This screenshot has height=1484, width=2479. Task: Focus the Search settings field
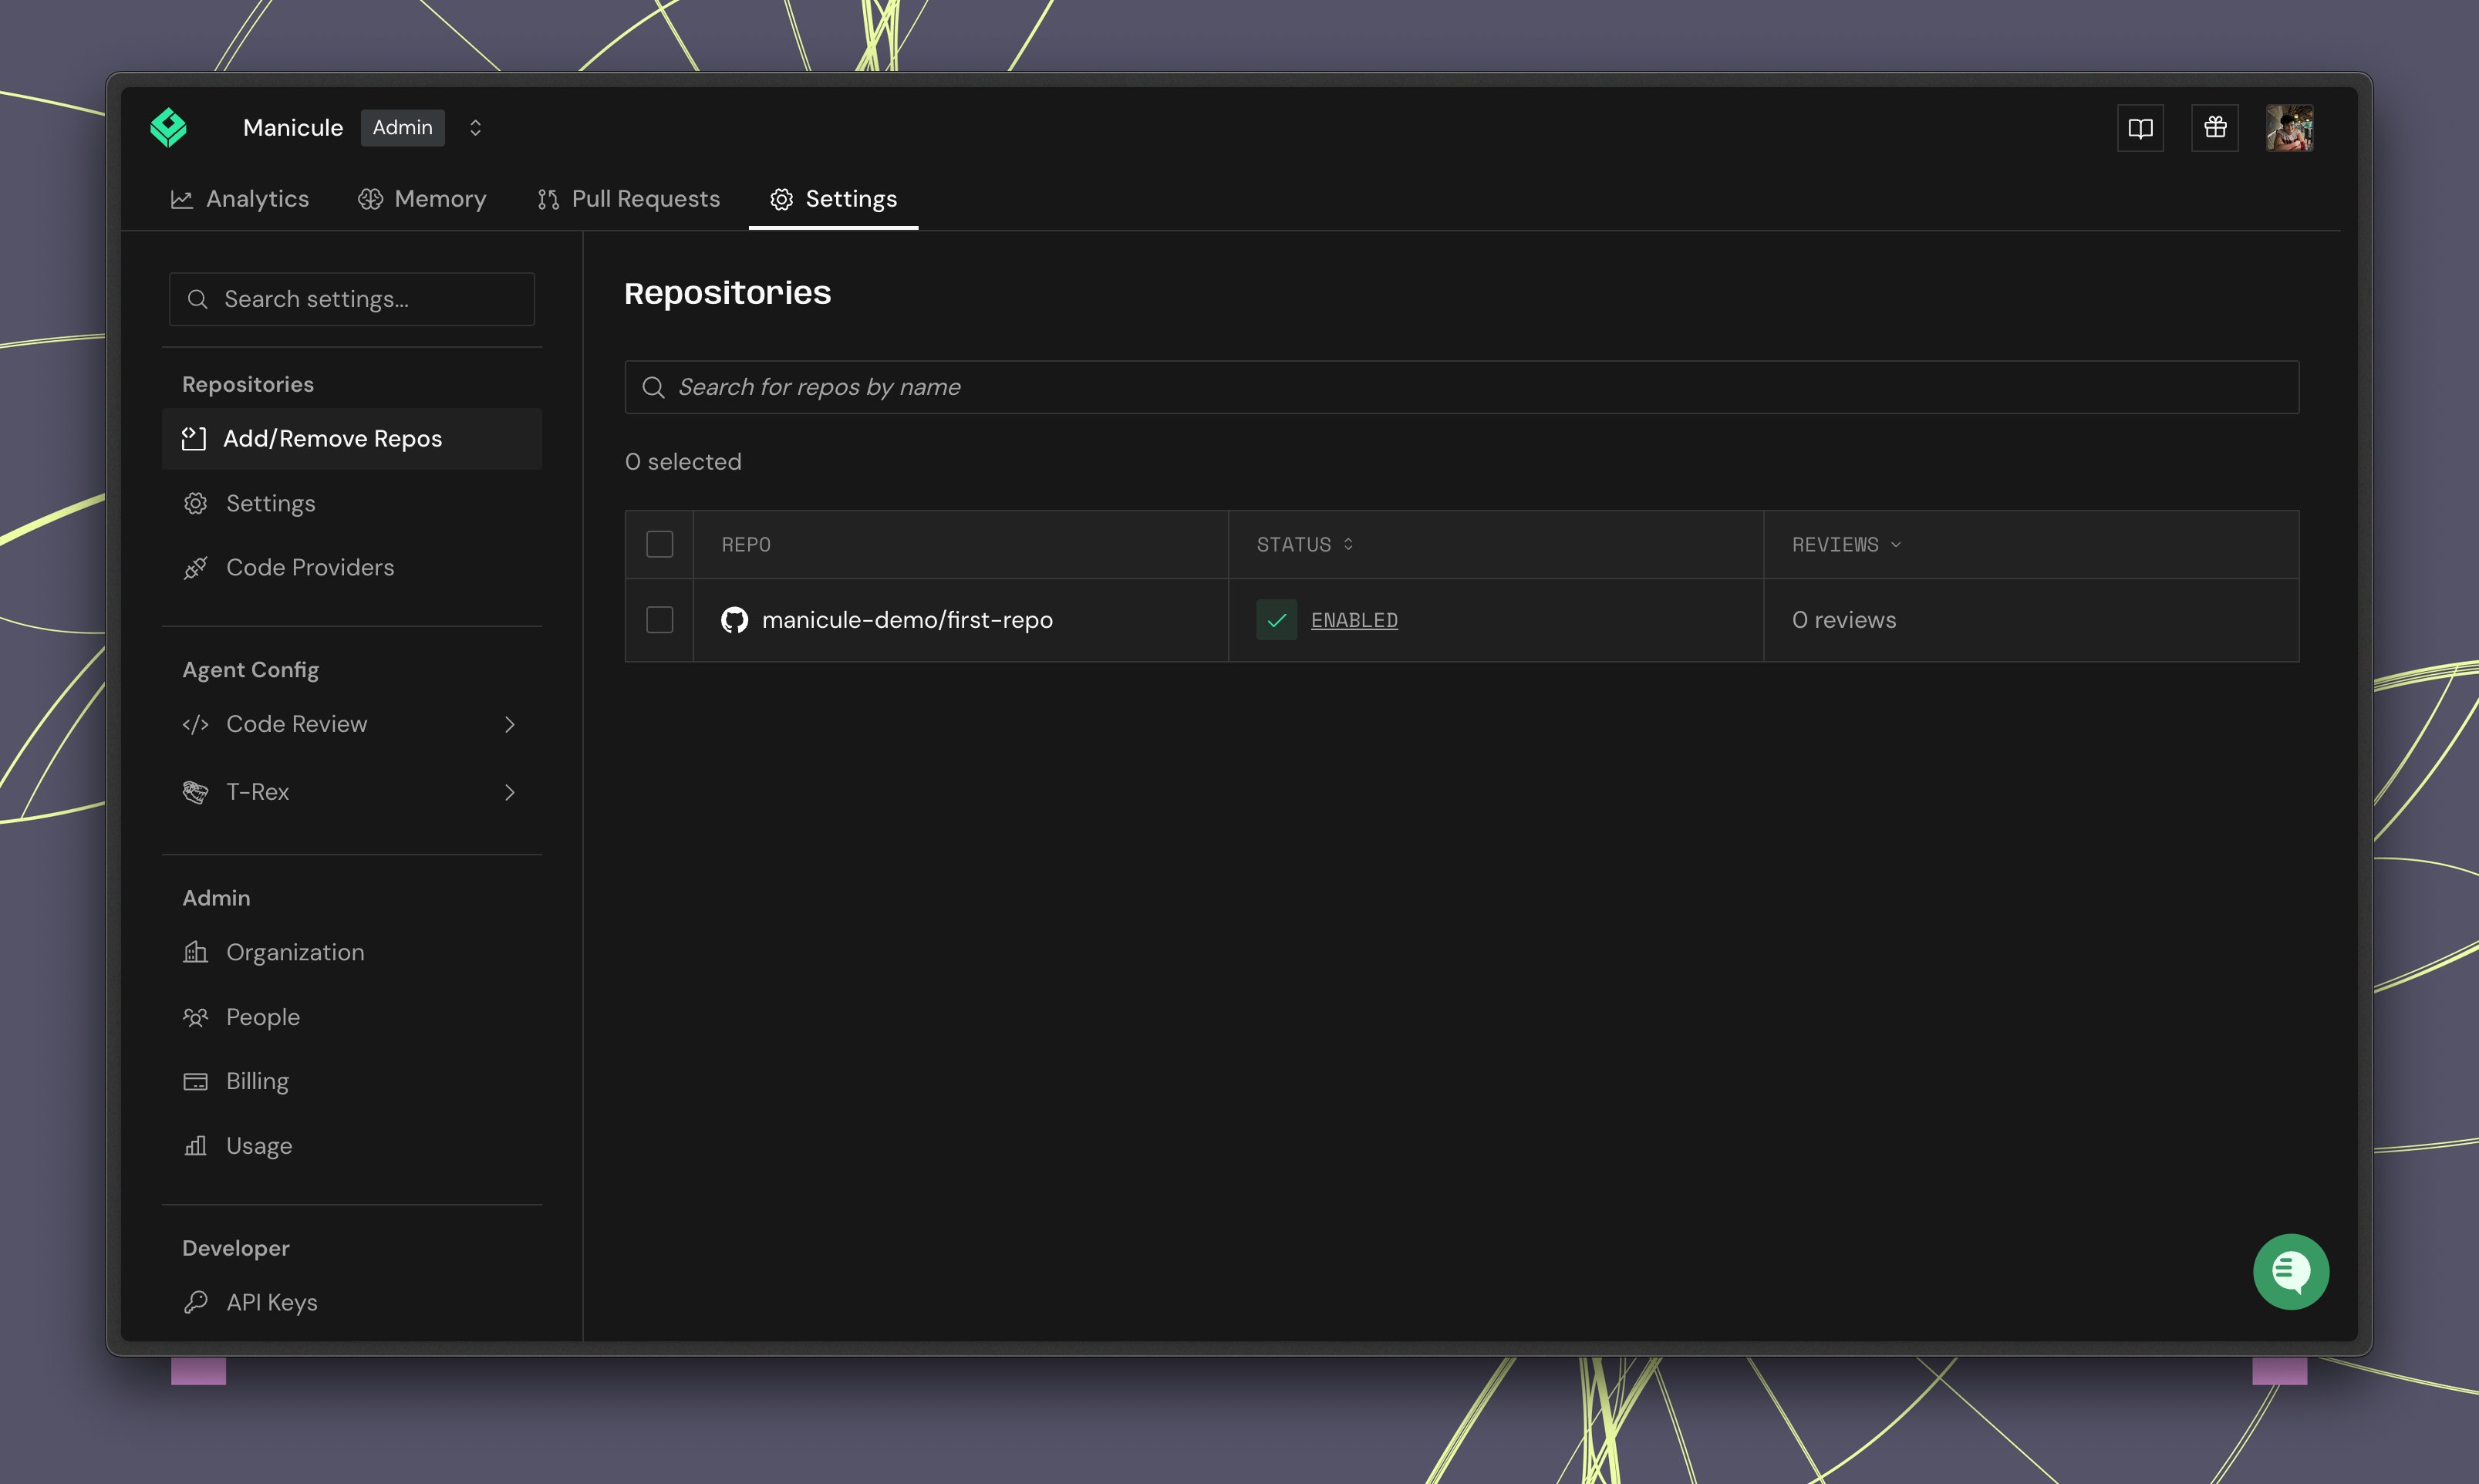click(x=352, y=299)
